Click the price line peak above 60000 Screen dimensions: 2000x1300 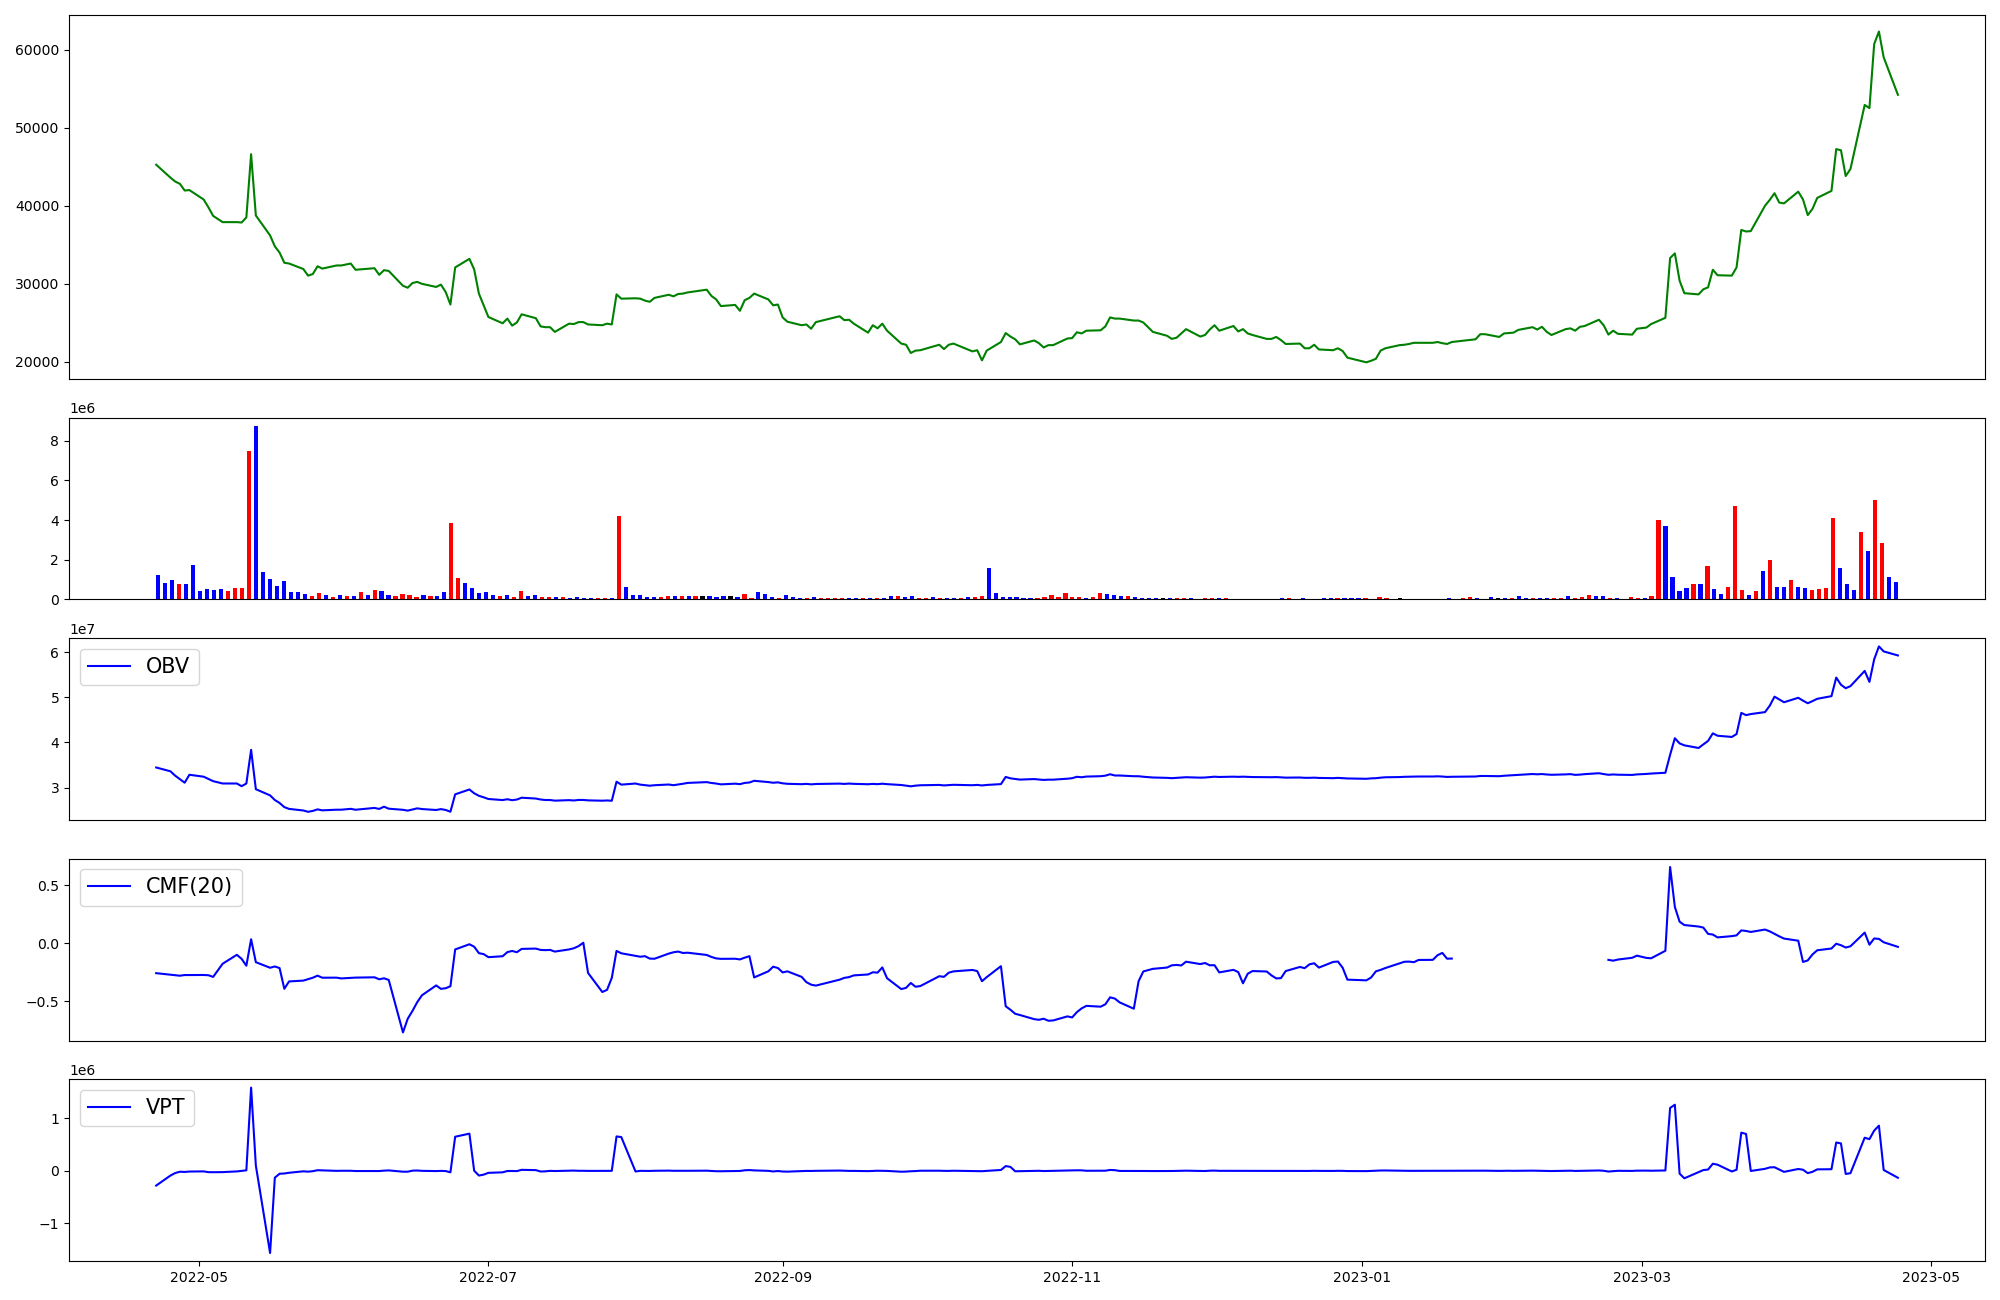click(x=1878, y=32)
